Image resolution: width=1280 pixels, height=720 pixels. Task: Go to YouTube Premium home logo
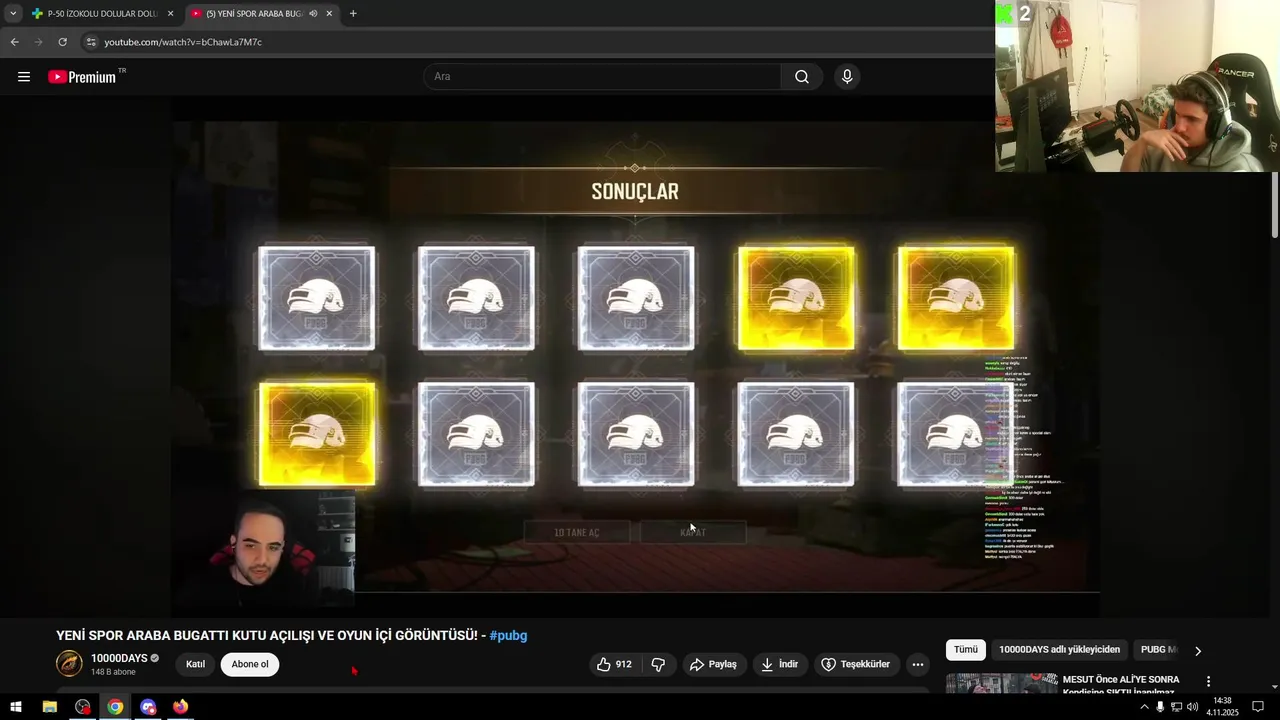[82, 77]
